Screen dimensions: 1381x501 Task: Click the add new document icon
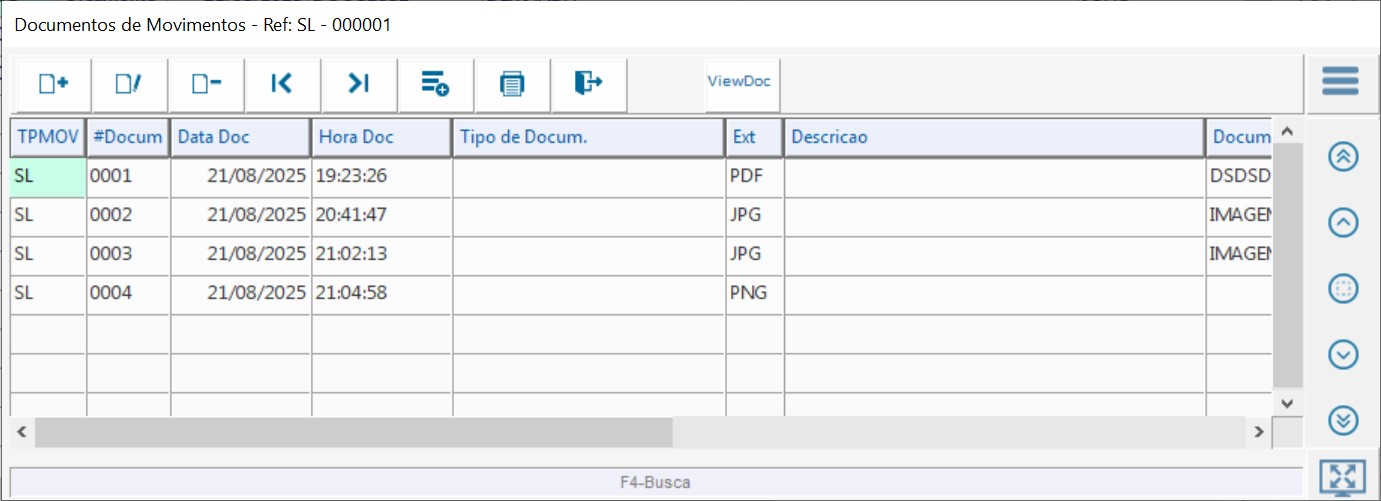(53, 84)
